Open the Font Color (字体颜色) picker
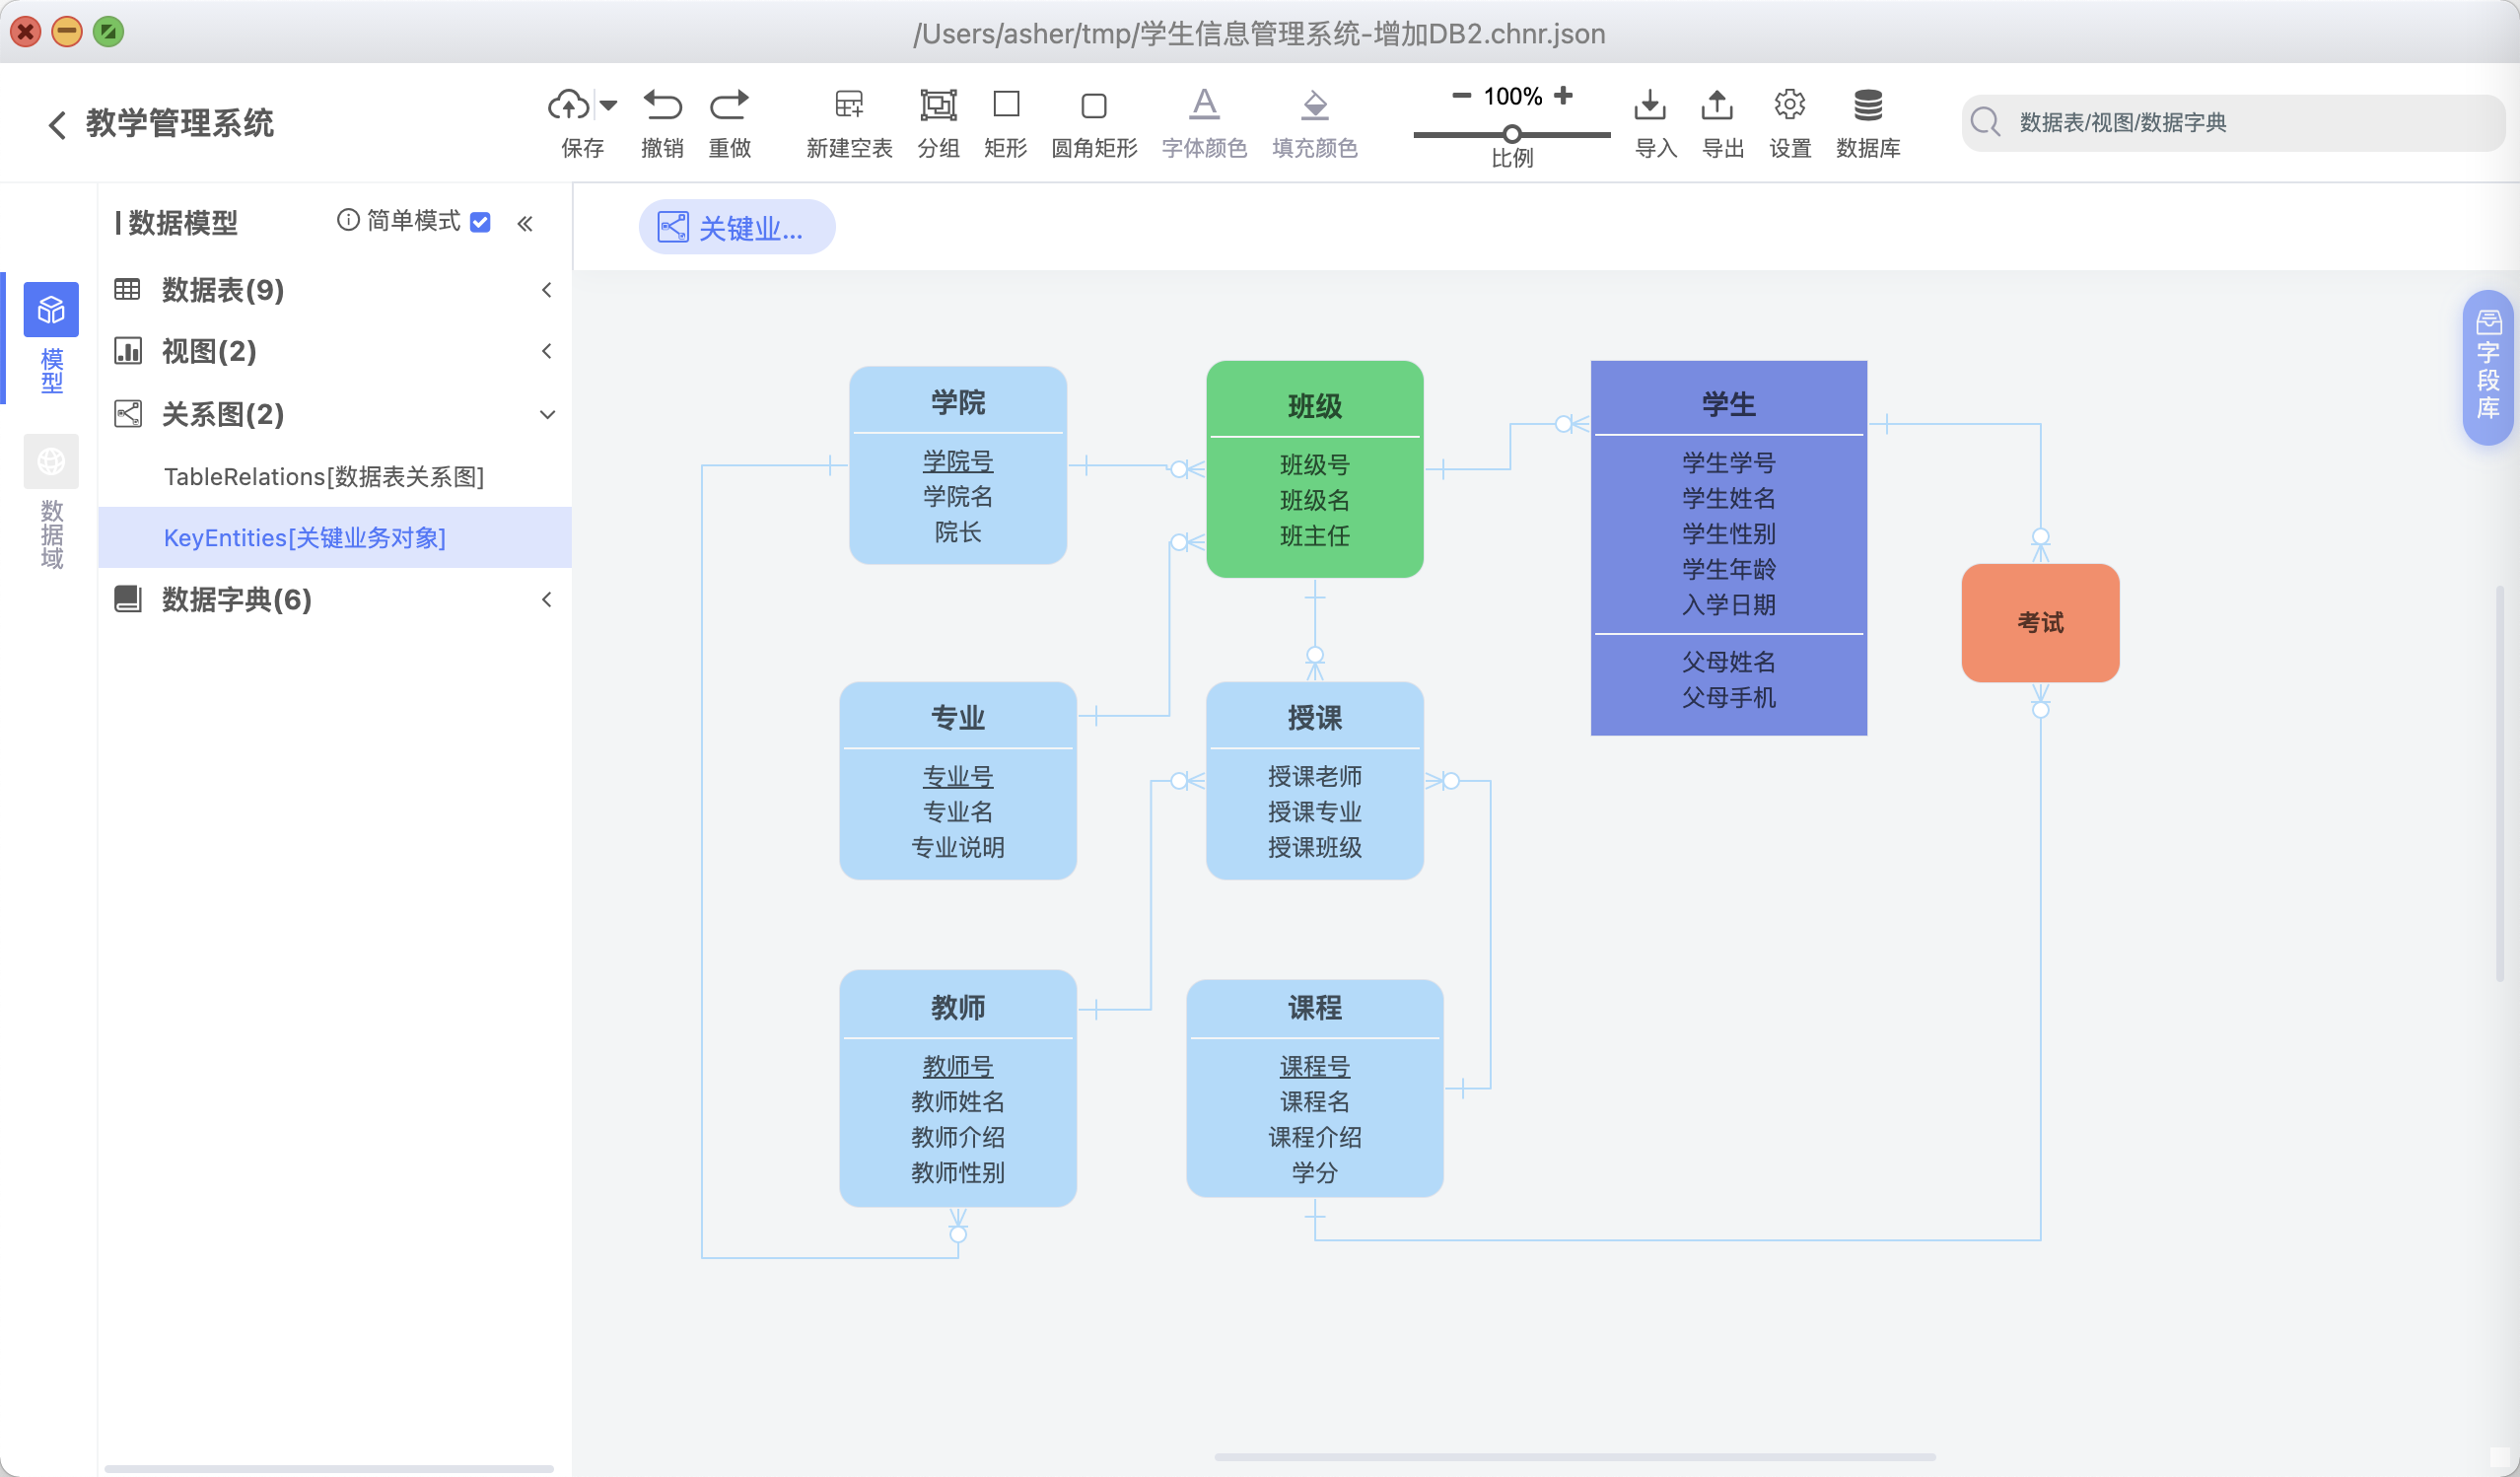2520x1477 pixels. point(1204,104)
